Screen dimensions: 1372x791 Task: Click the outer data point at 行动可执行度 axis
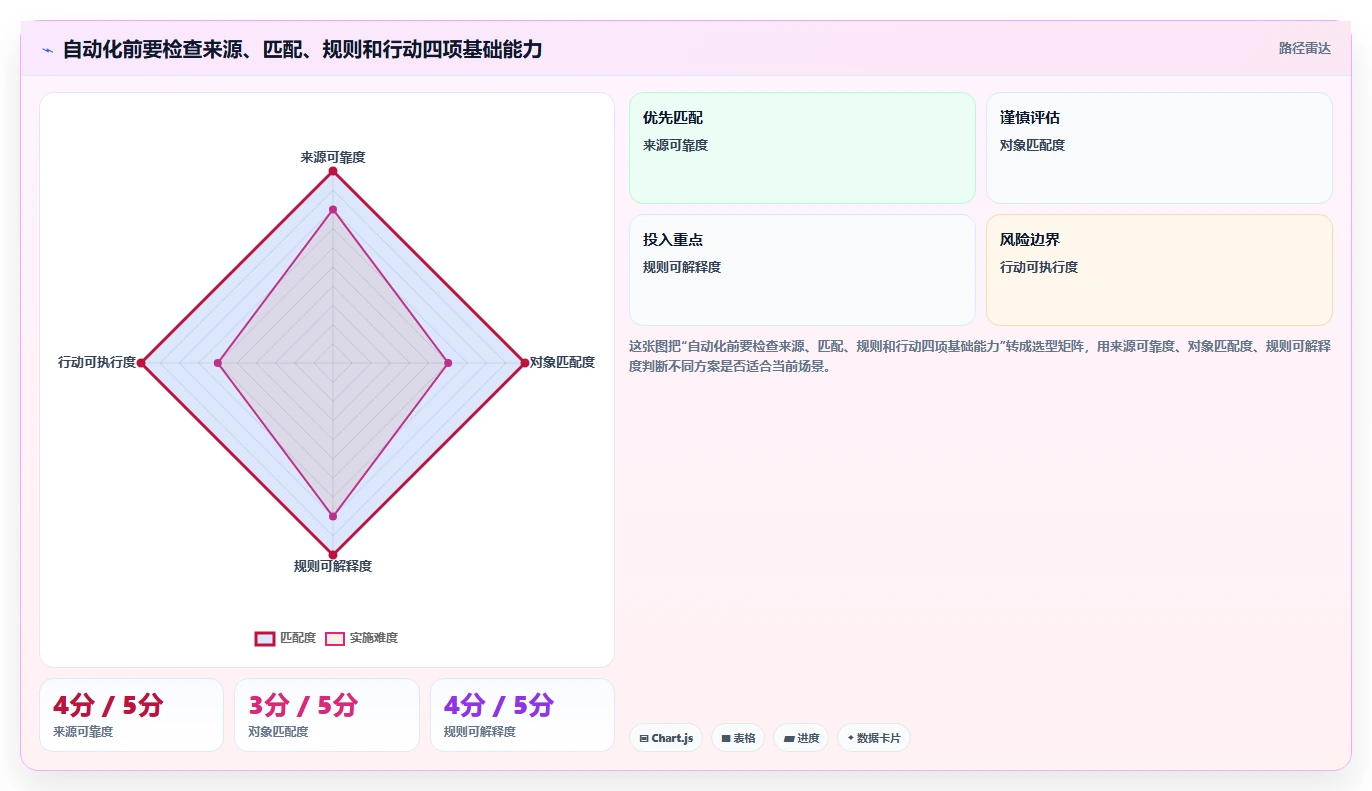tap(141, 363)
